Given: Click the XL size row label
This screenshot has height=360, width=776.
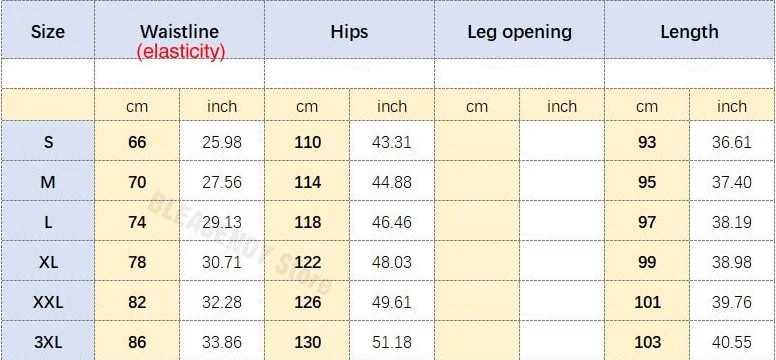Looking at the screenshot, I should coord(48,262).
